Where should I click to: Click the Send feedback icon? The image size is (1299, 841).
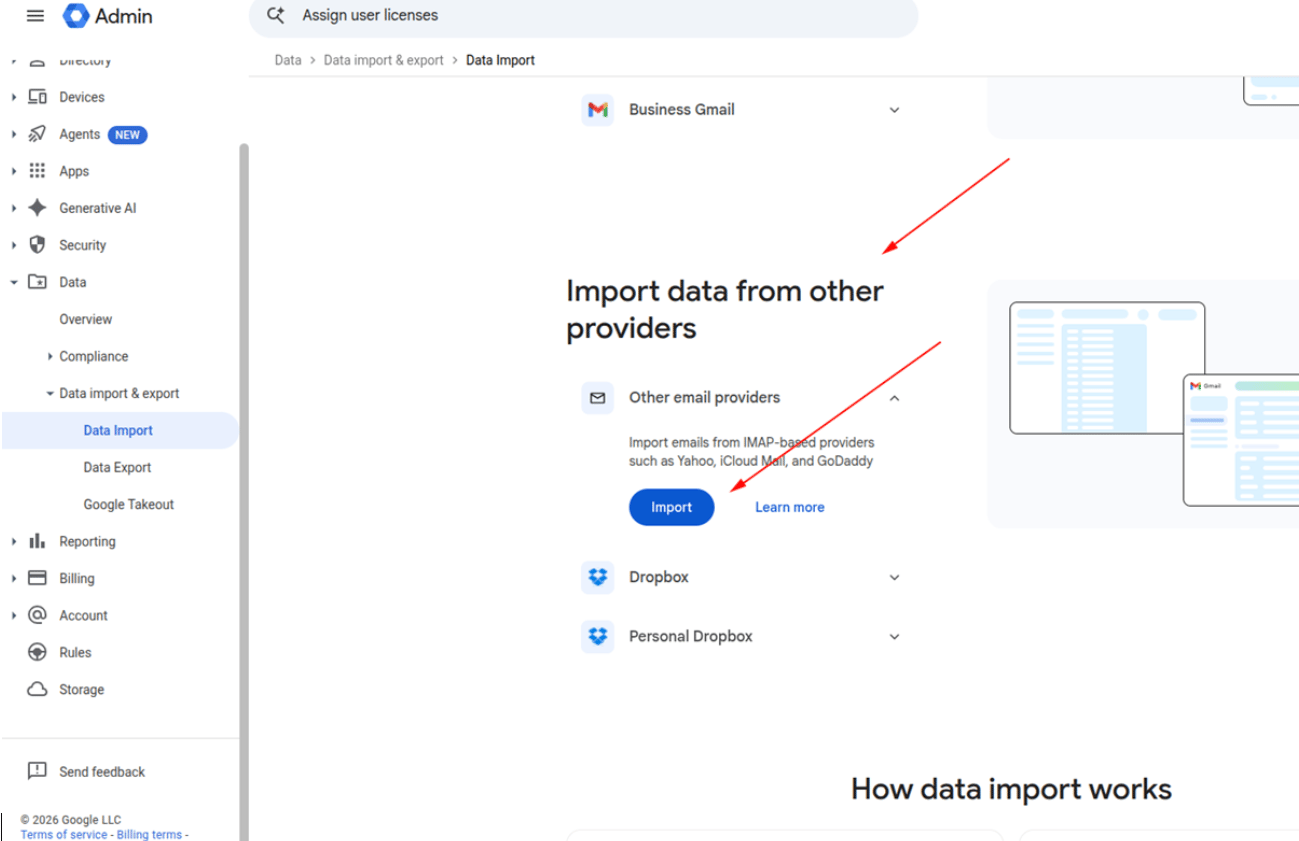pyautogui.click(x=37, y=771)
